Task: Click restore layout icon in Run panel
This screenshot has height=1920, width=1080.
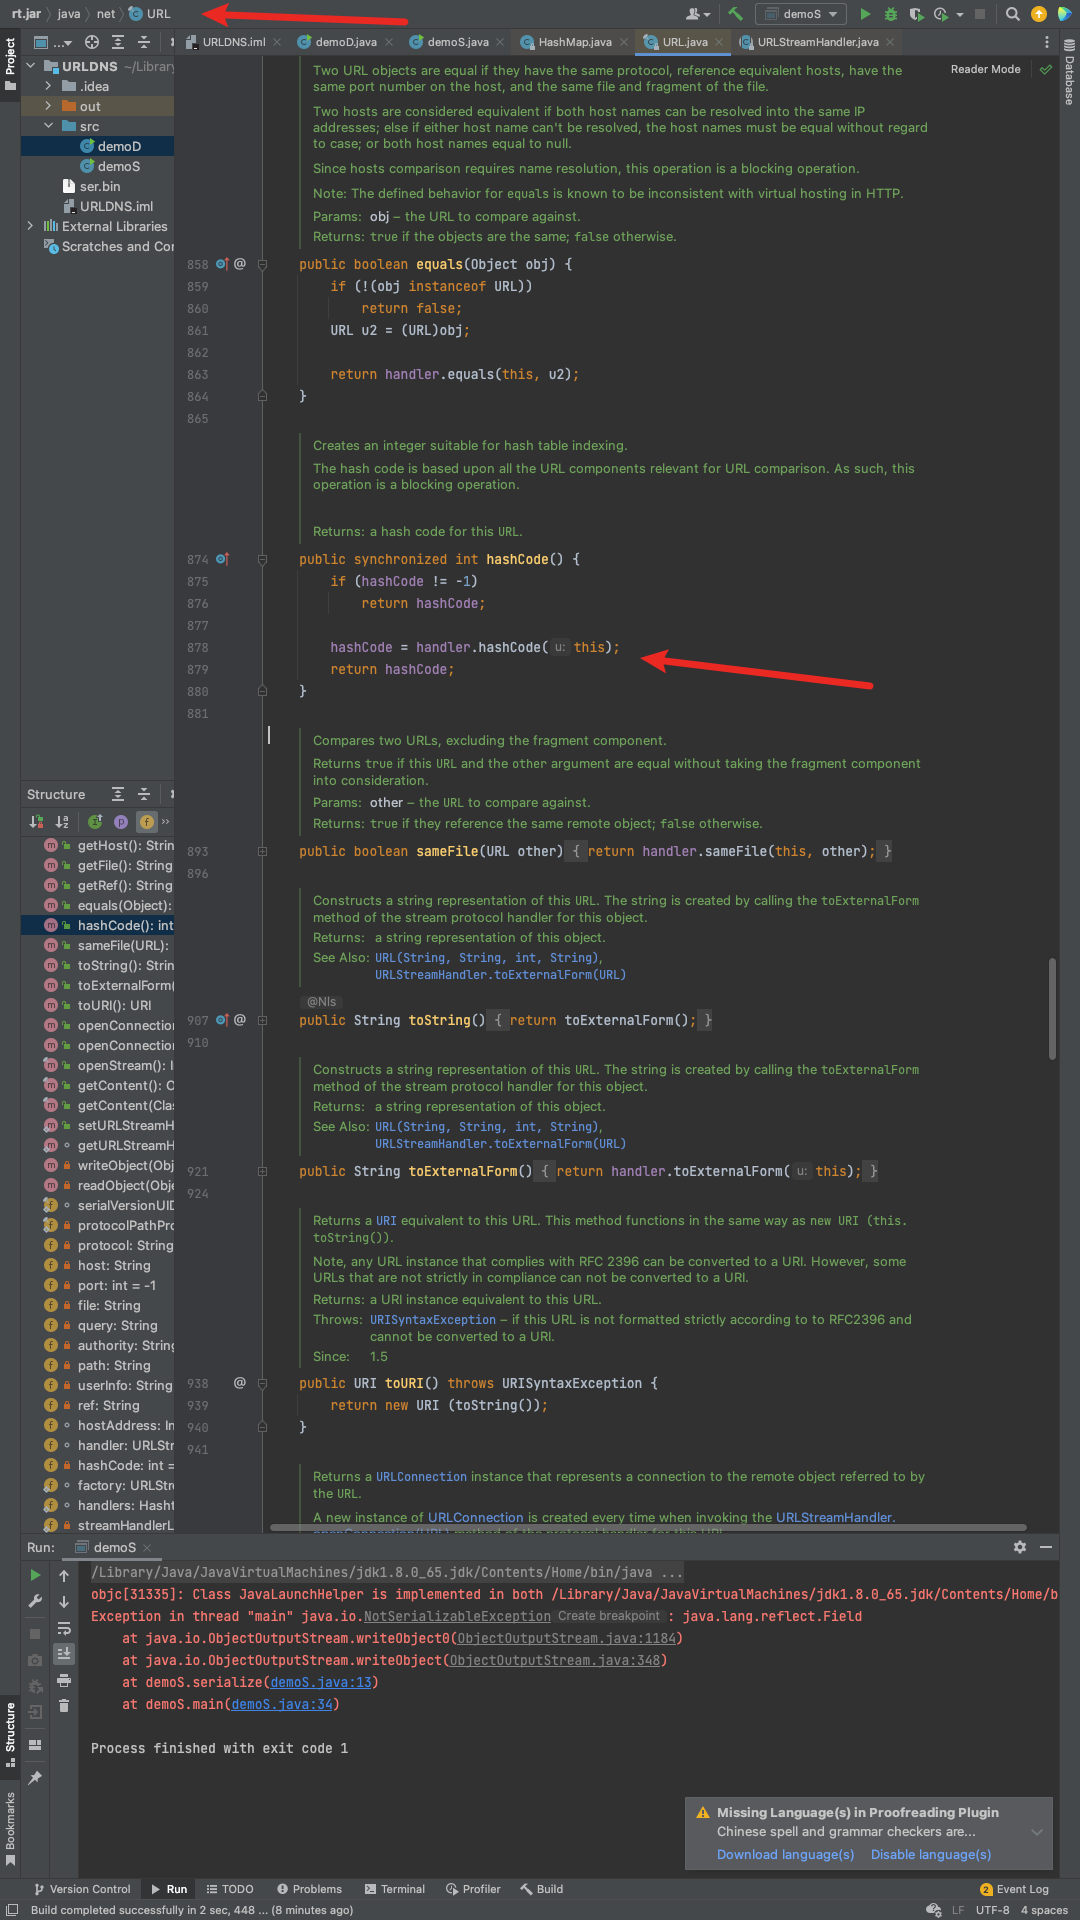Action: (x=36, y=1745)
